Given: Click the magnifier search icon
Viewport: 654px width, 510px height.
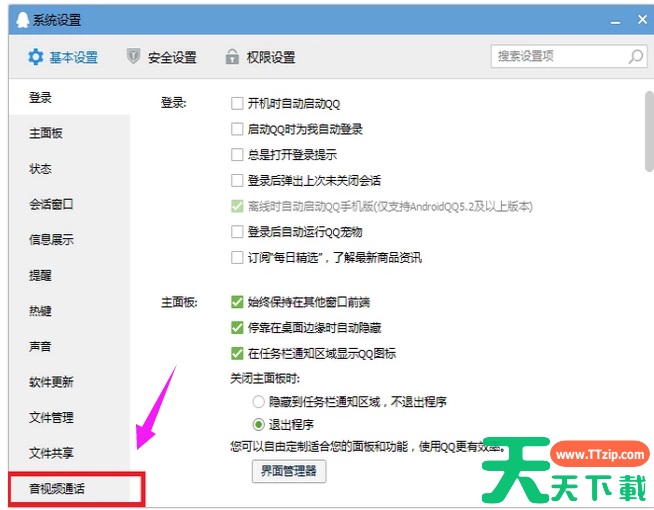Looking at the screenshot, I should tap(636, 56).
